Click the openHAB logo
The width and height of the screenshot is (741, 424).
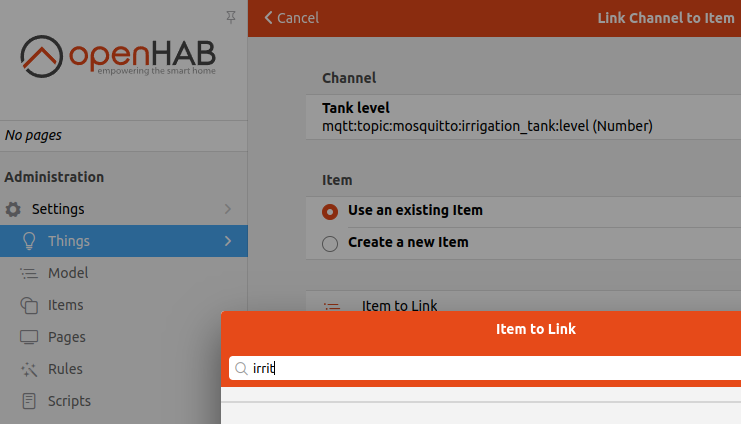pos(118,59)
